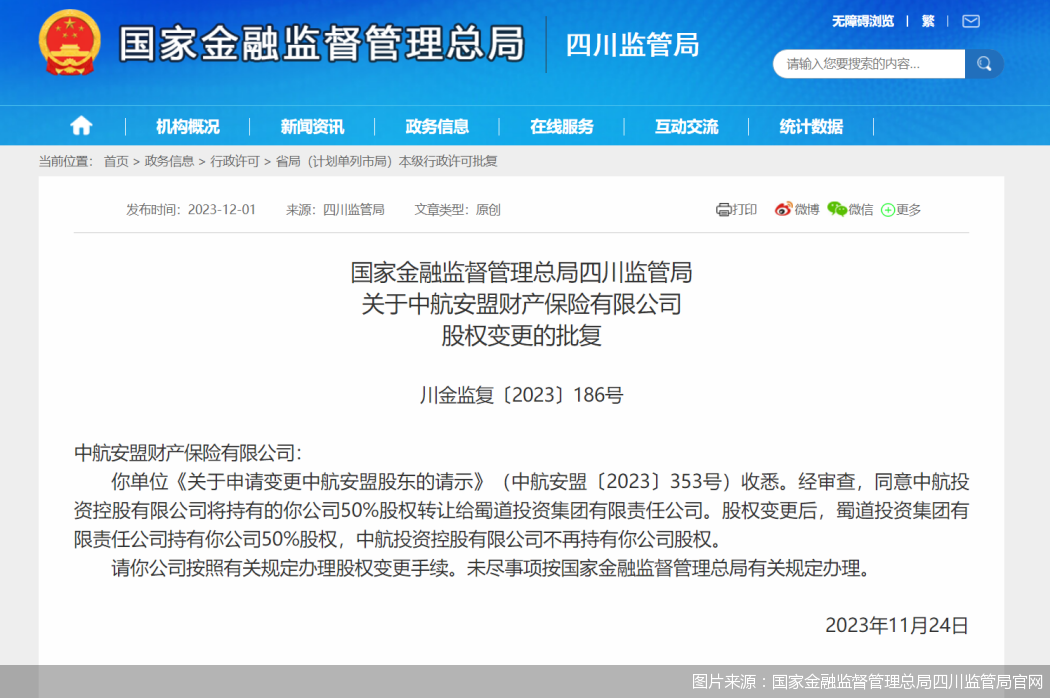1050x698 pixels.
Task: Open the 在线服务 menu
Action: point(562,126)
